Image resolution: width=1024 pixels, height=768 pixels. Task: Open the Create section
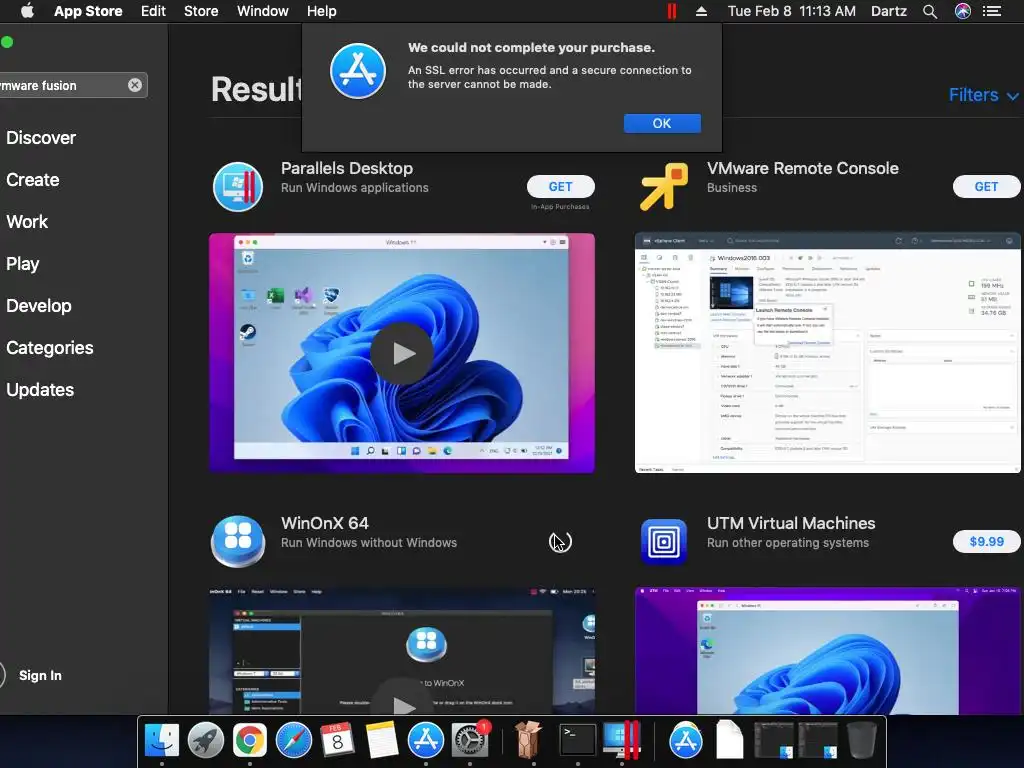pyautogui.click(x=33, y=180)
